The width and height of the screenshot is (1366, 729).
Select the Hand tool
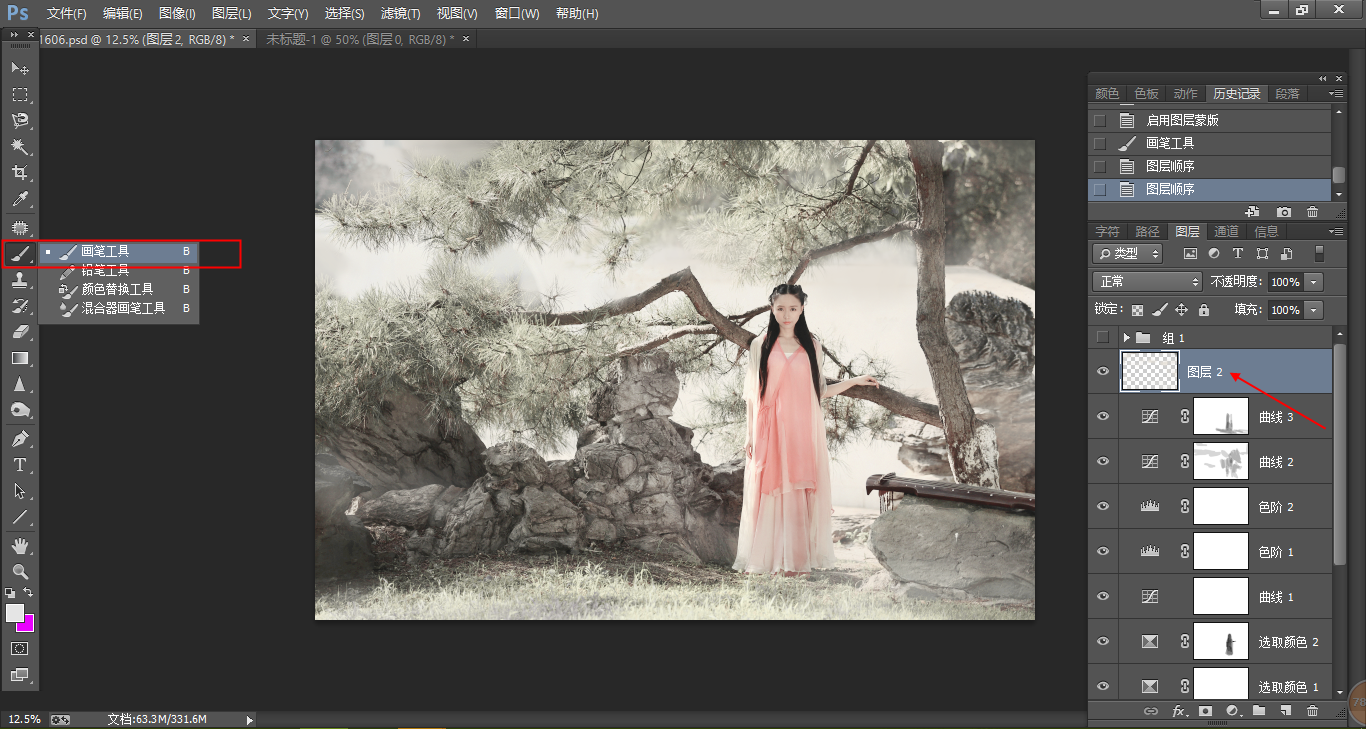click(19, 546)
